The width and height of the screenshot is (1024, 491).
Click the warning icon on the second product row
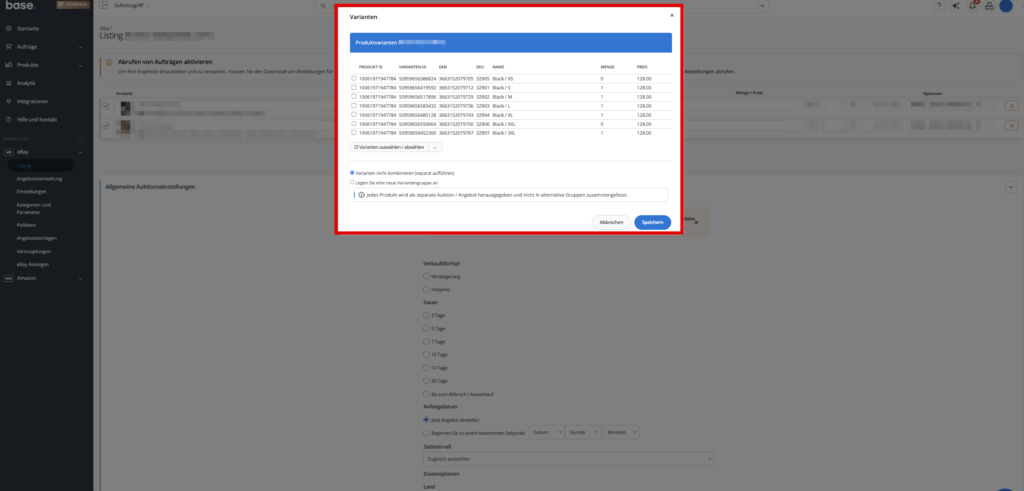pyautogui.click(x=1012, y=125)
